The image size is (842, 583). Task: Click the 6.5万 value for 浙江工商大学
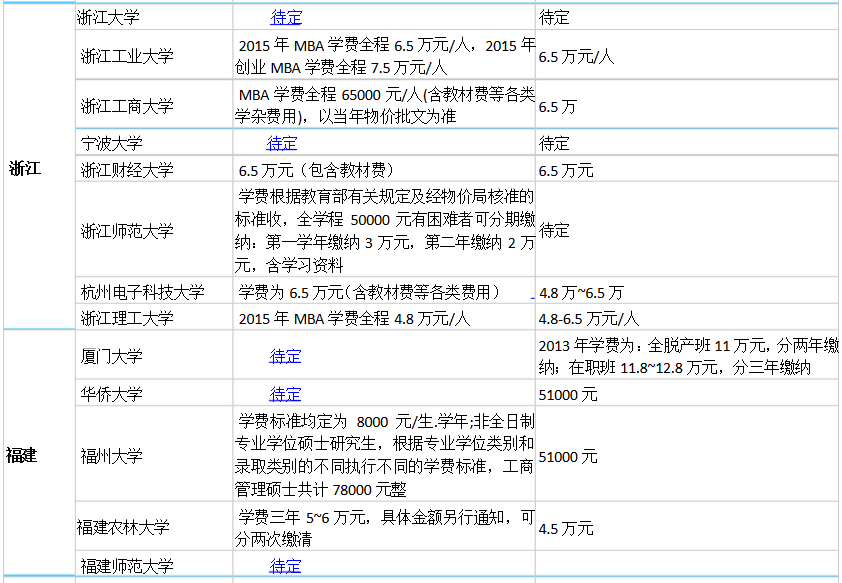(557, 106)
